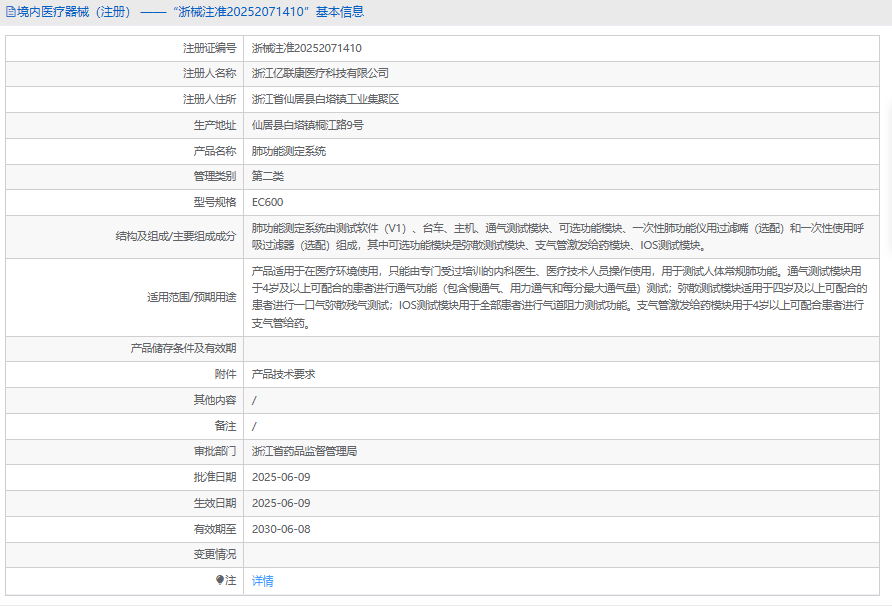Click the 生效日期 row label
The height and width of the screenshot is (606, 892).
pyautogui.click(x=215, y=504)
